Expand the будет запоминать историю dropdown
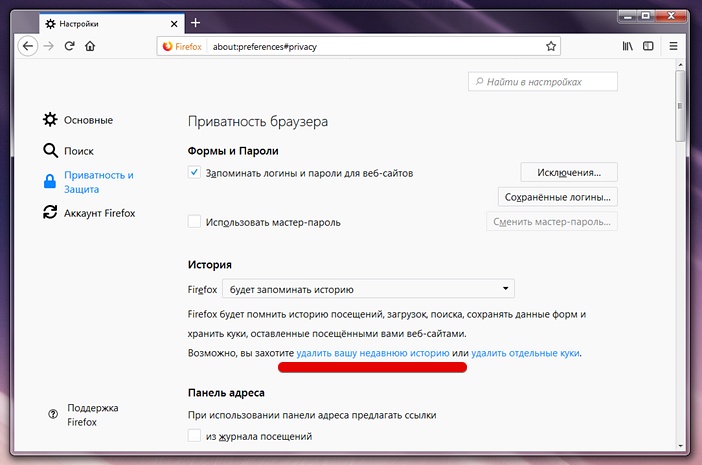 368,289
